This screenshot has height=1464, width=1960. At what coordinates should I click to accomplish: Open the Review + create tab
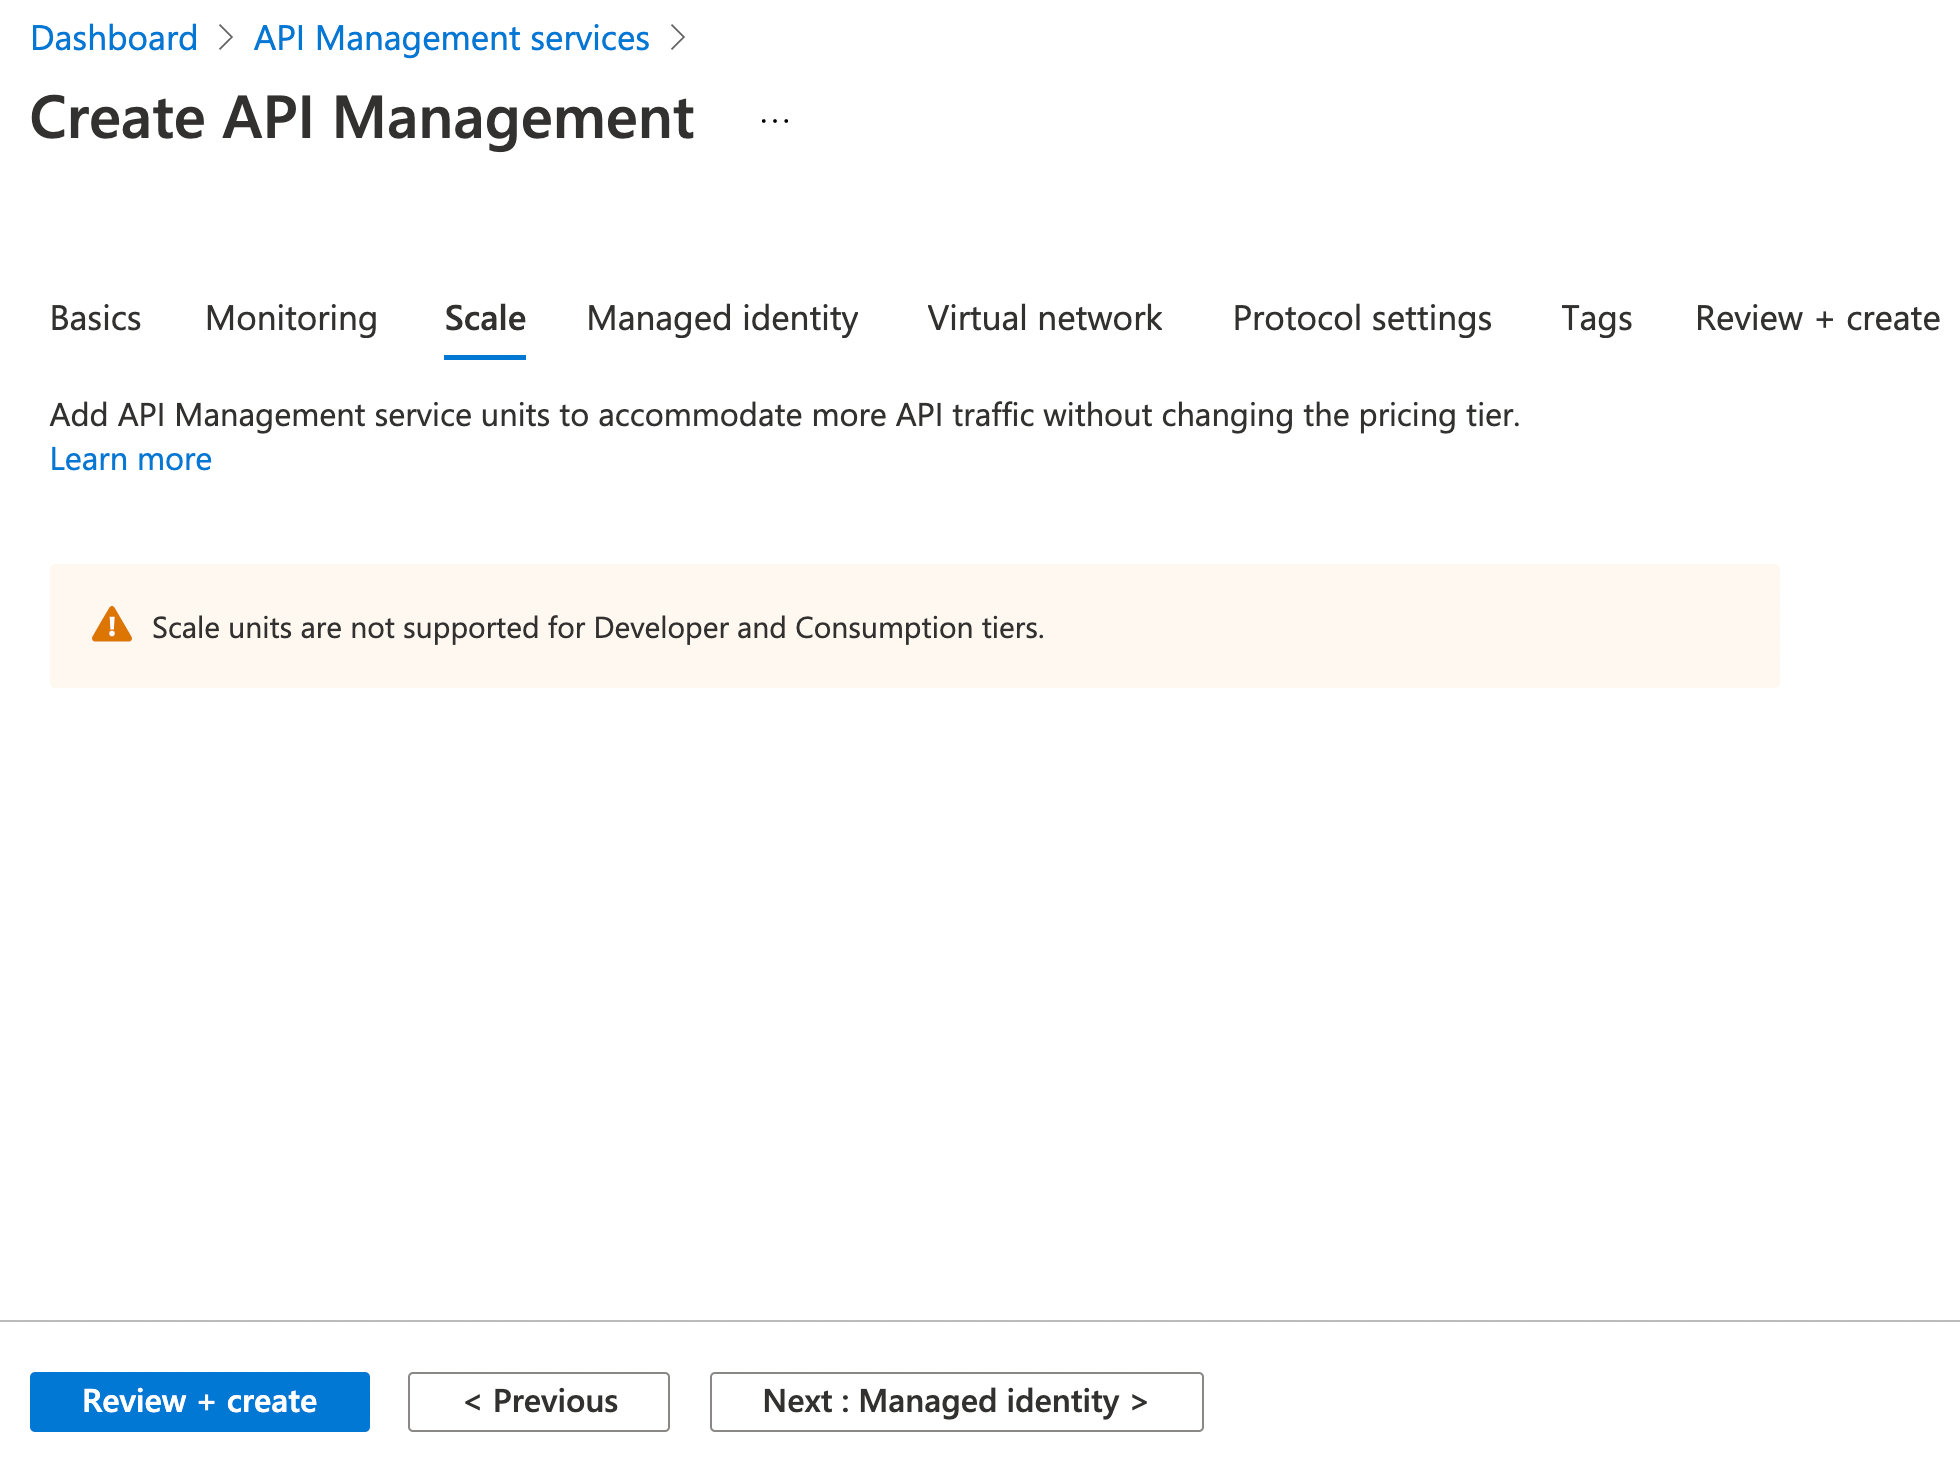pyautogui.click(x=1816, y=319)
